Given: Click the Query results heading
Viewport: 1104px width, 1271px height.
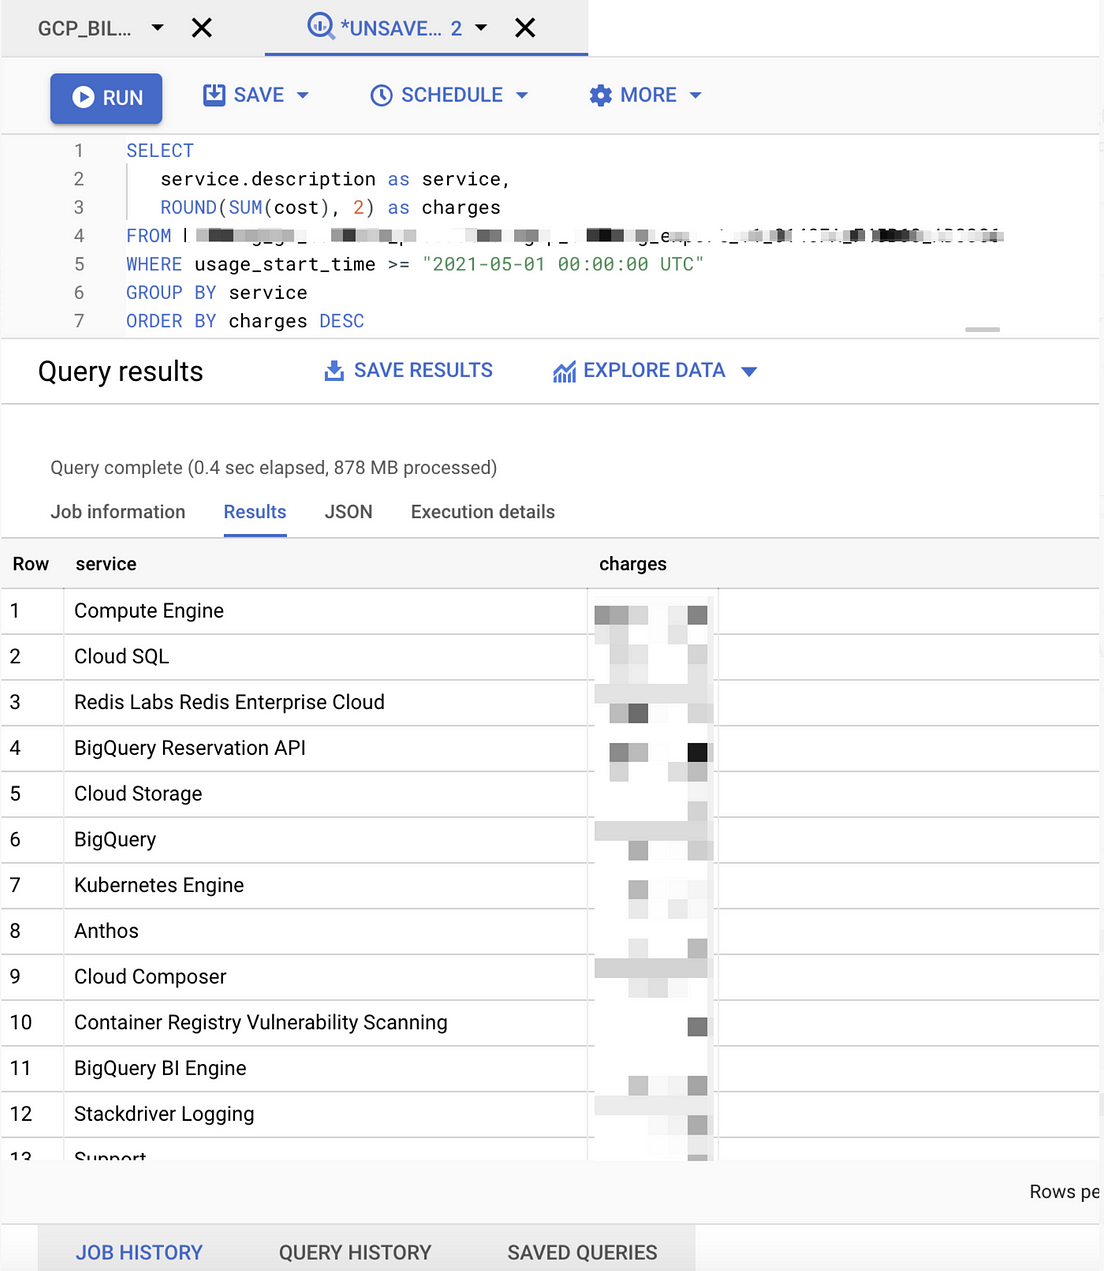Looking at the screenshot, I should click(x=121, y=372).
